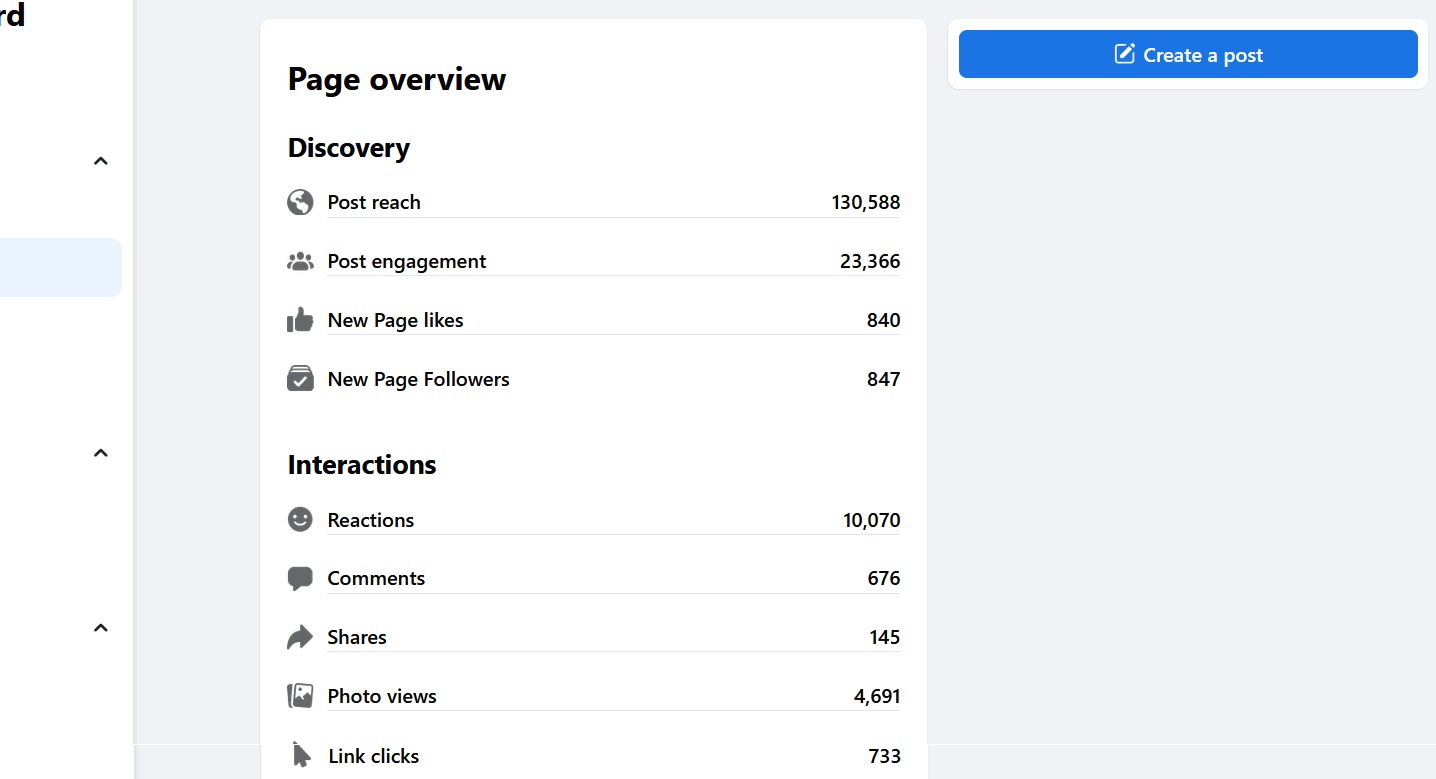Click the globe icon beside Post reach

(x=300, y=202)
